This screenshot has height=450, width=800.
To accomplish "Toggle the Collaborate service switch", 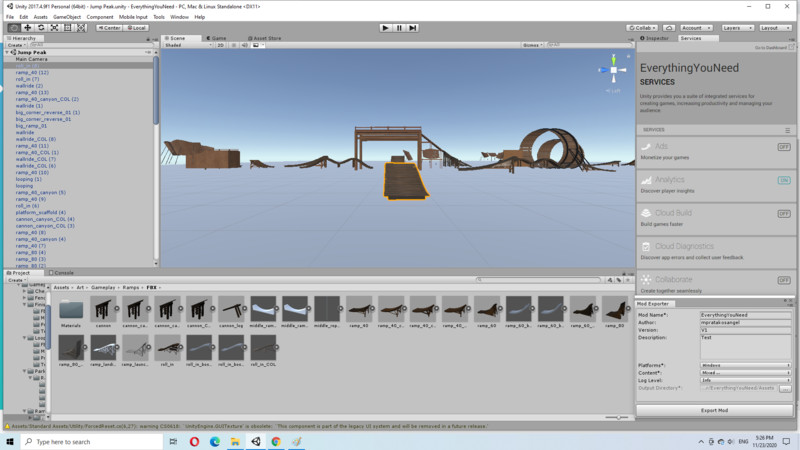I will [784, 280].
